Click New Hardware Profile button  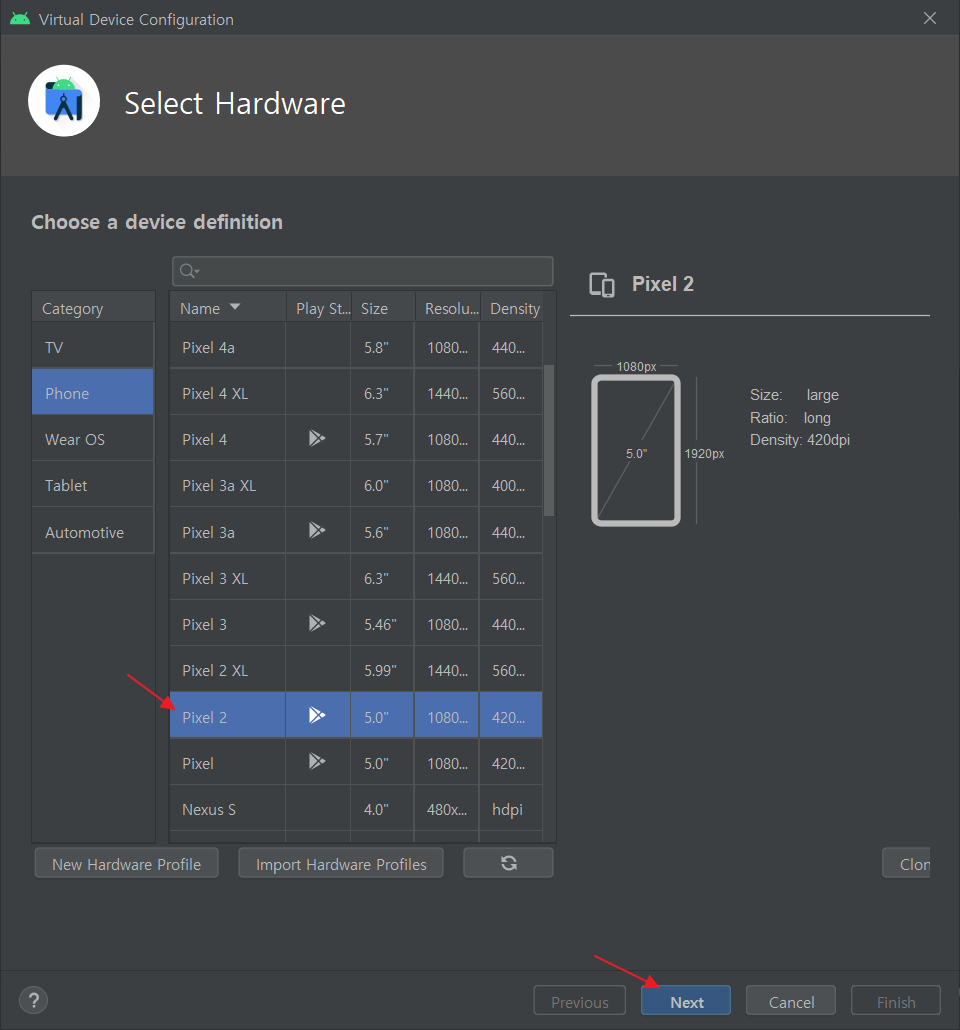pos(126,863)
